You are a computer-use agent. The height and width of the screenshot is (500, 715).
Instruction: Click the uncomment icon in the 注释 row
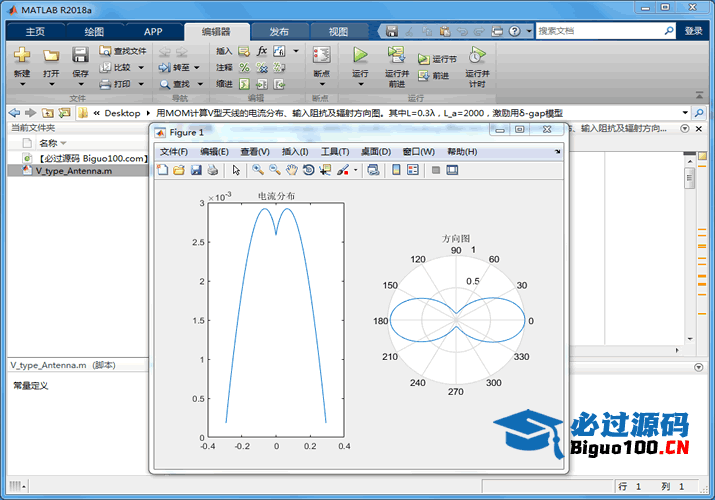coord(262,67)
